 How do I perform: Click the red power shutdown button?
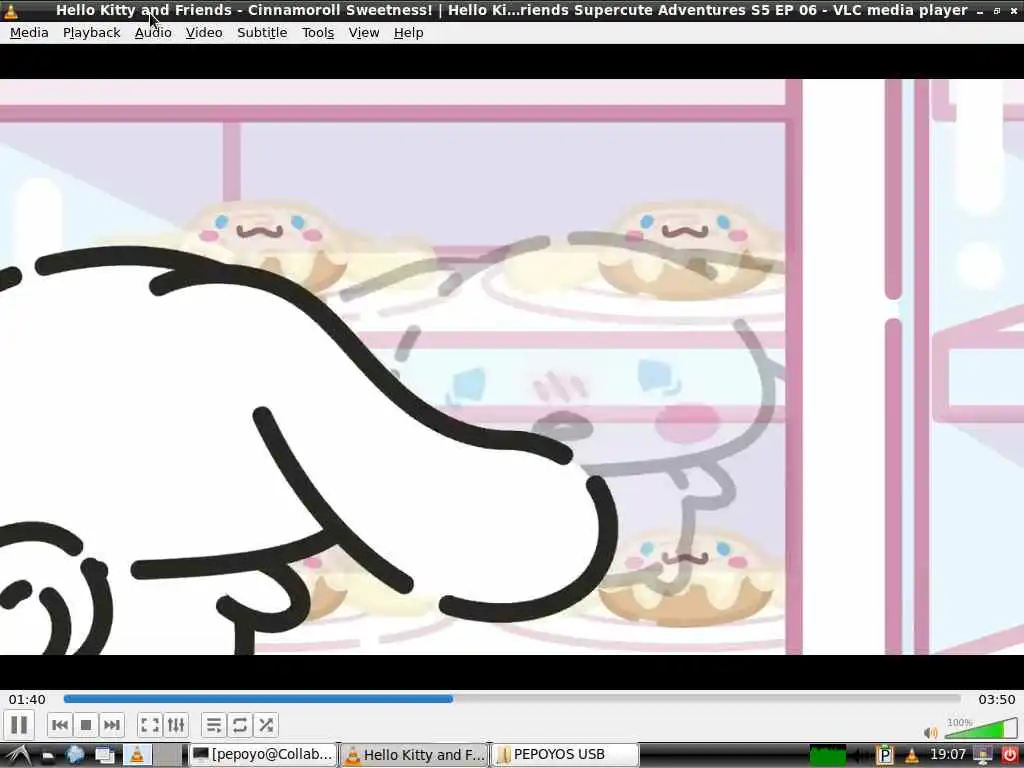pyautogui.click(x=1010, y=756)
